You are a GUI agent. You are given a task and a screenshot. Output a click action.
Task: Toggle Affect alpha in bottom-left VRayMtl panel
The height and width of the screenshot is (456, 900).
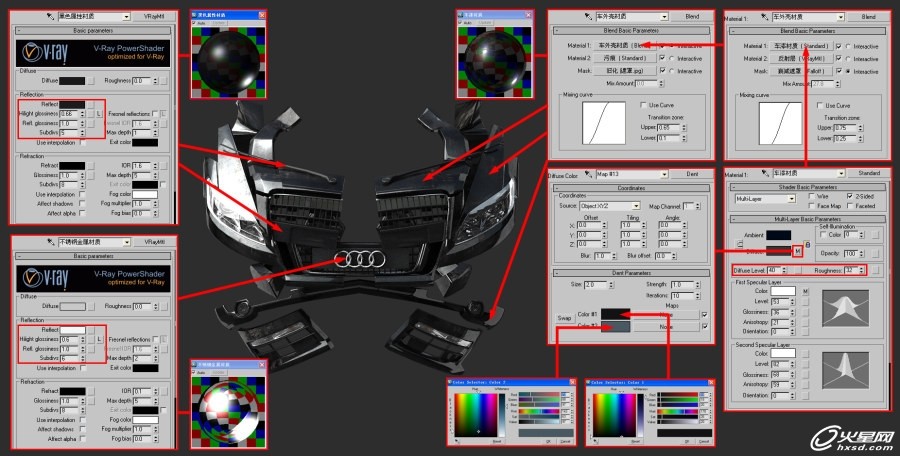click(x=83, y=439)
